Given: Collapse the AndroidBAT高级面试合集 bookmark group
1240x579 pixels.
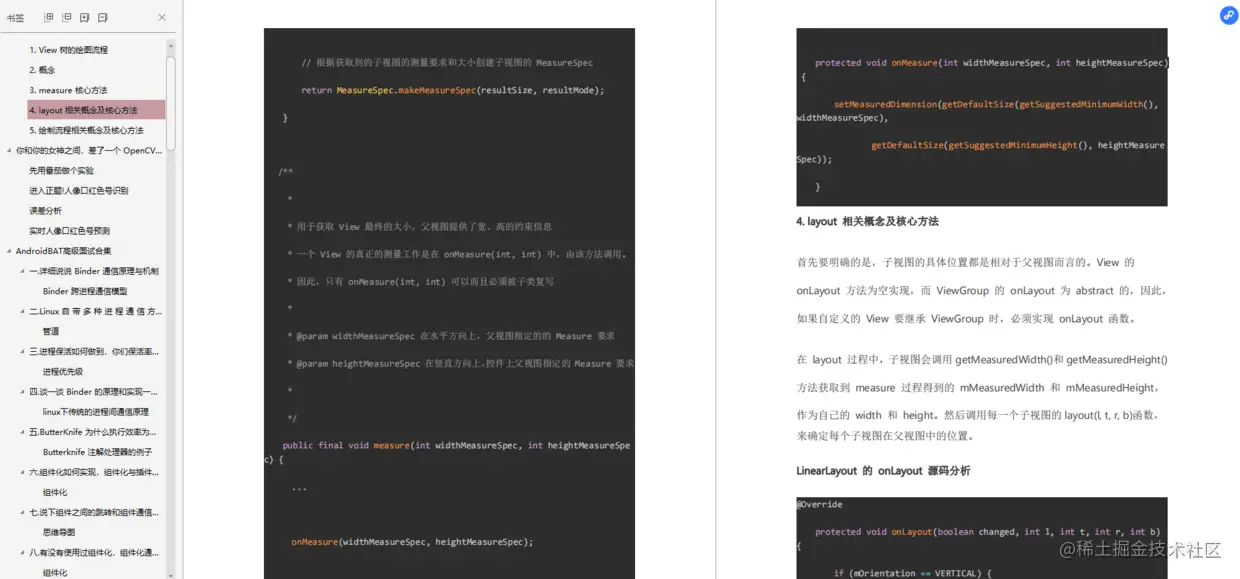Looking at the screenshot, I should coord(9,251).
